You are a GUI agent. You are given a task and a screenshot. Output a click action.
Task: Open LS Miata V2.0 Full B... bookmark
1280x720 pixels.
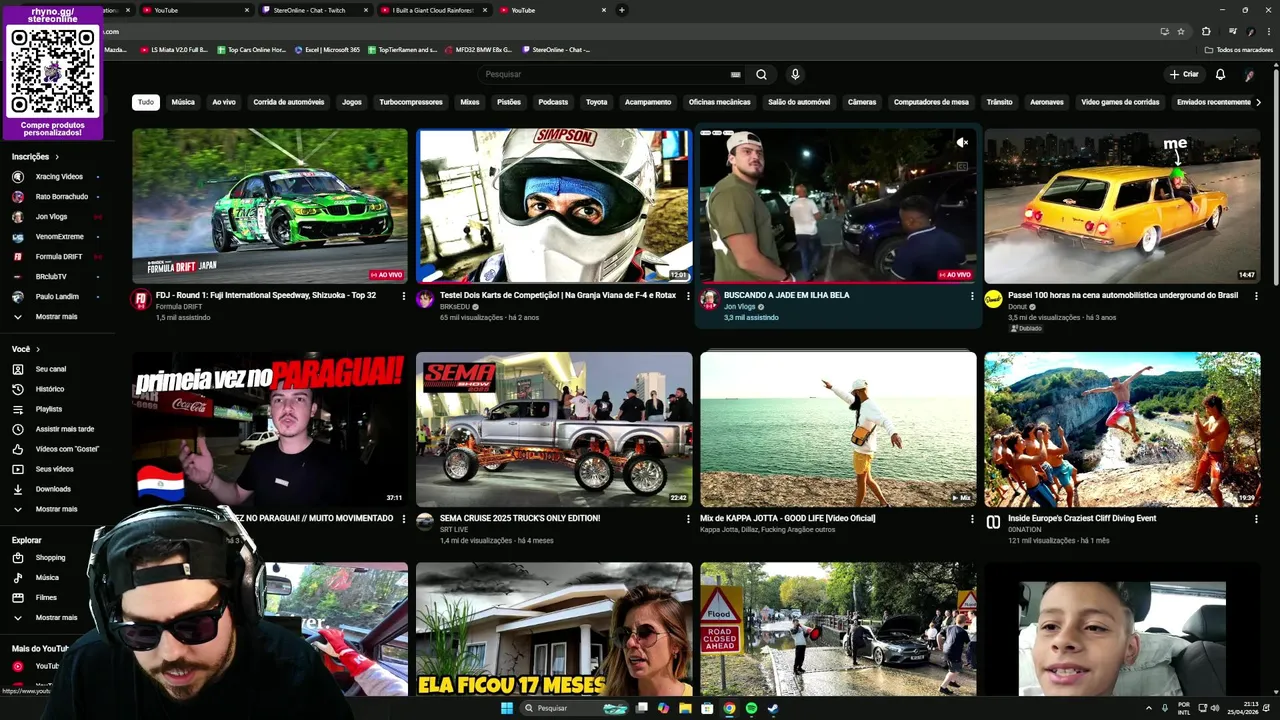[x=174, y=49]
